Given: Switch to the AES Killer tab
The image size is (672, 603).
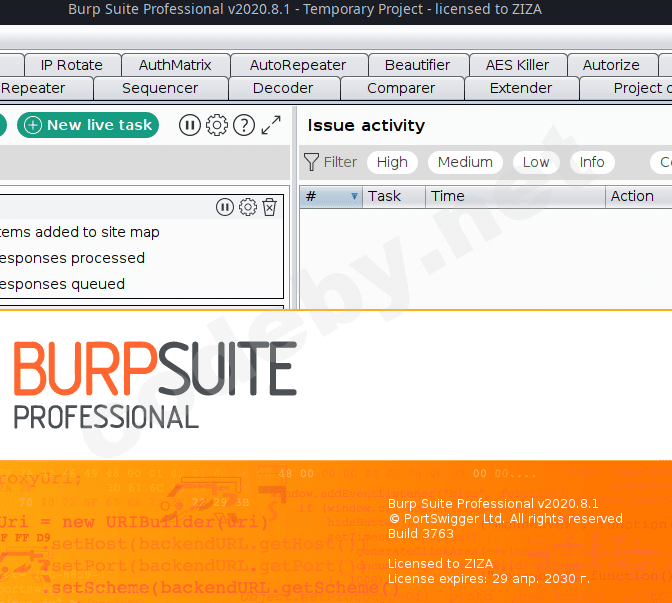Looking at the screenshot, I should click(517, 65).
